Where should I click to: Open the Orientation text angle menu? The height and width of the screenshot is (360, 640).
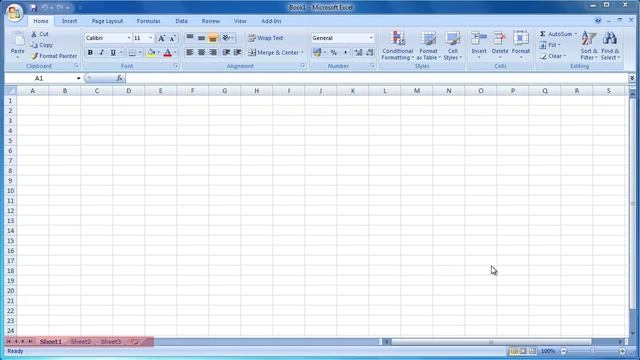coord(228,38)
